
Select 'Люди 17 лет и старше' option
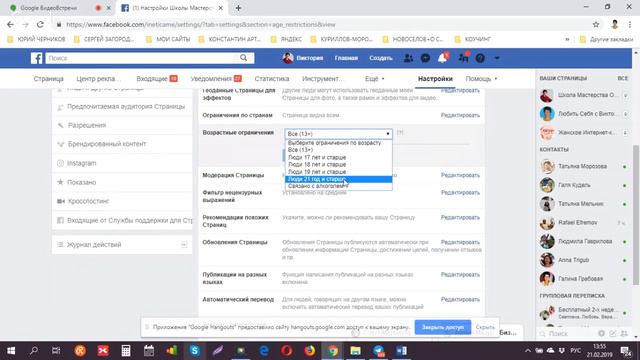point(338,157)
